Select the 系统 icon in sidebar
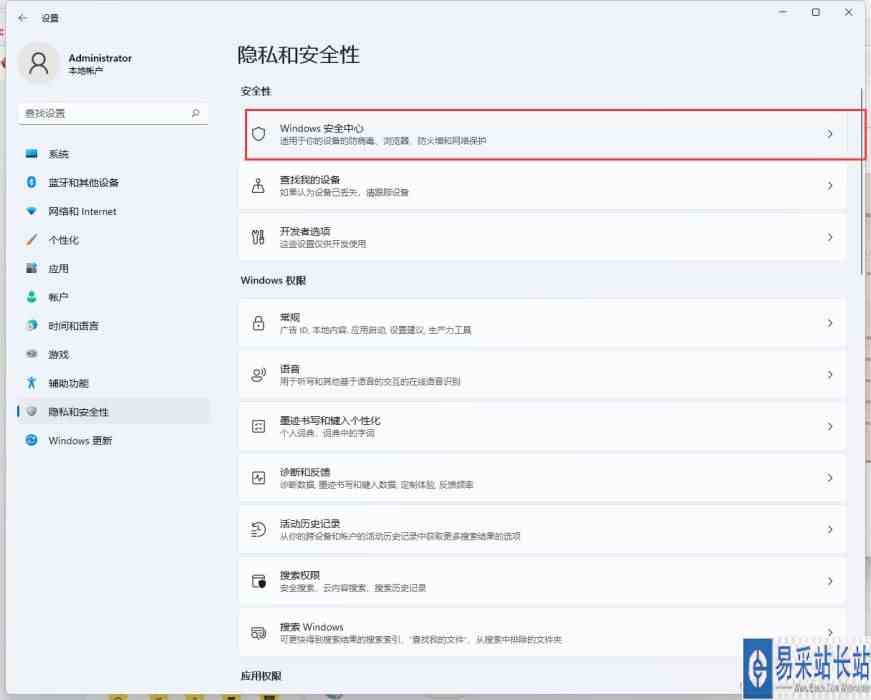The width and height of the screenshot is (871, 700). point(33,154)
